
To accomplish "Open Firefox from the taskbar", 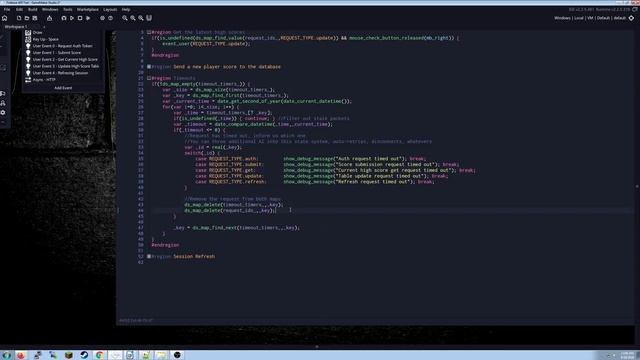I will point(21,355).
